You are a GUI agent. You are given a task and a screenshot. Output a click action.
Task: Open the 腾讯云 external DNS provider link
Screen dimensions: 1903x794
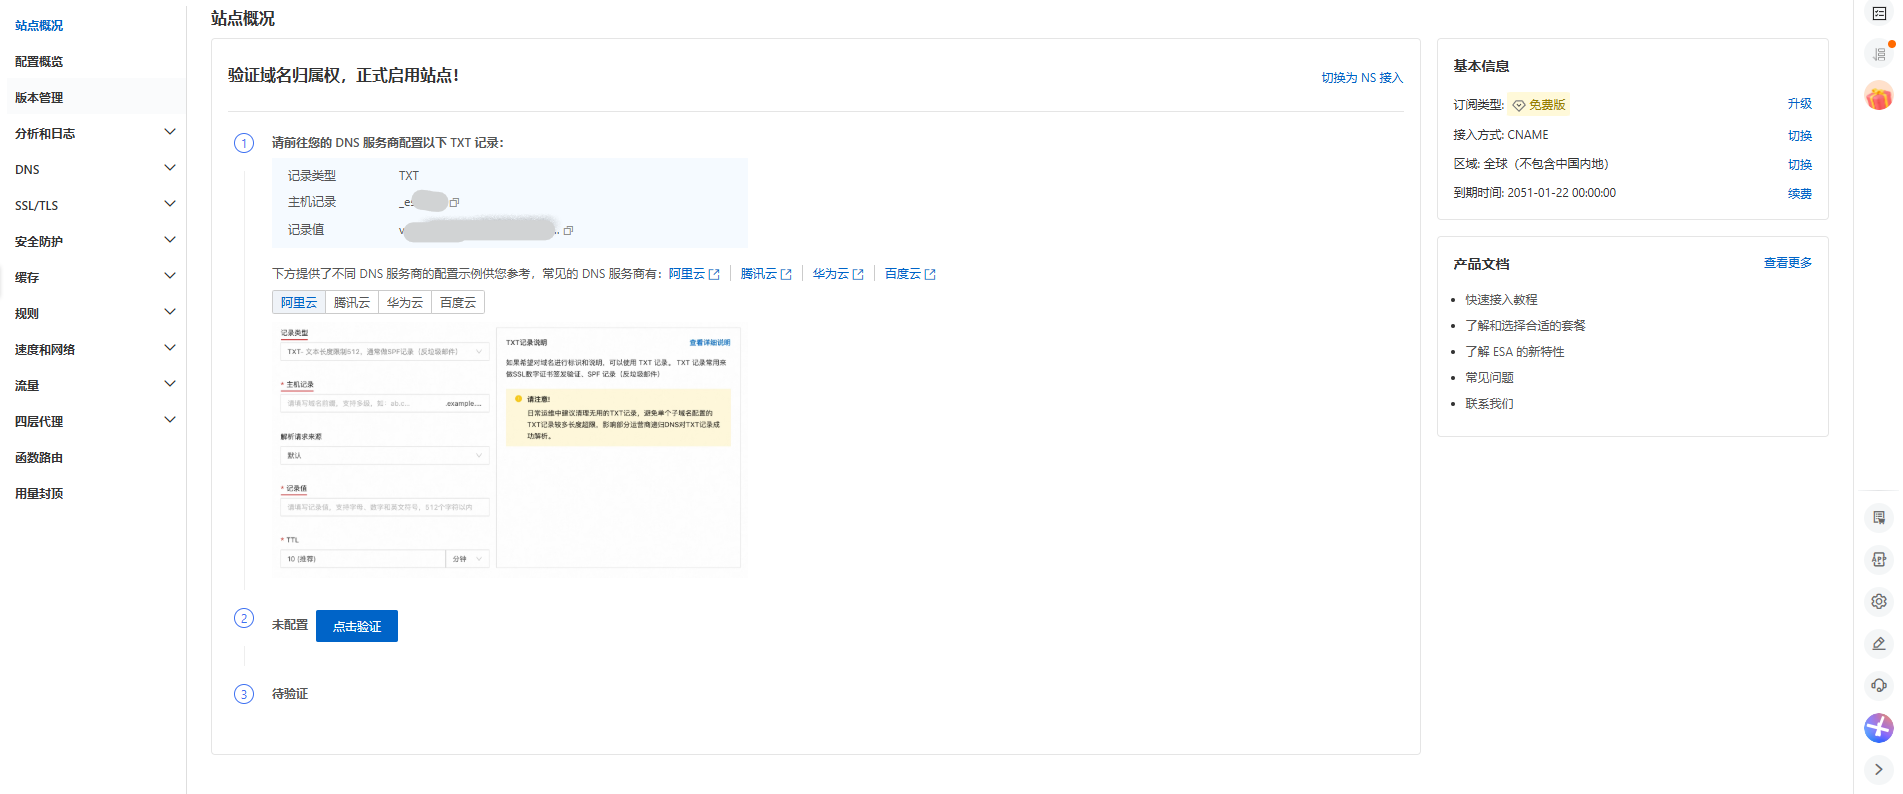click(x=766, y=274)
